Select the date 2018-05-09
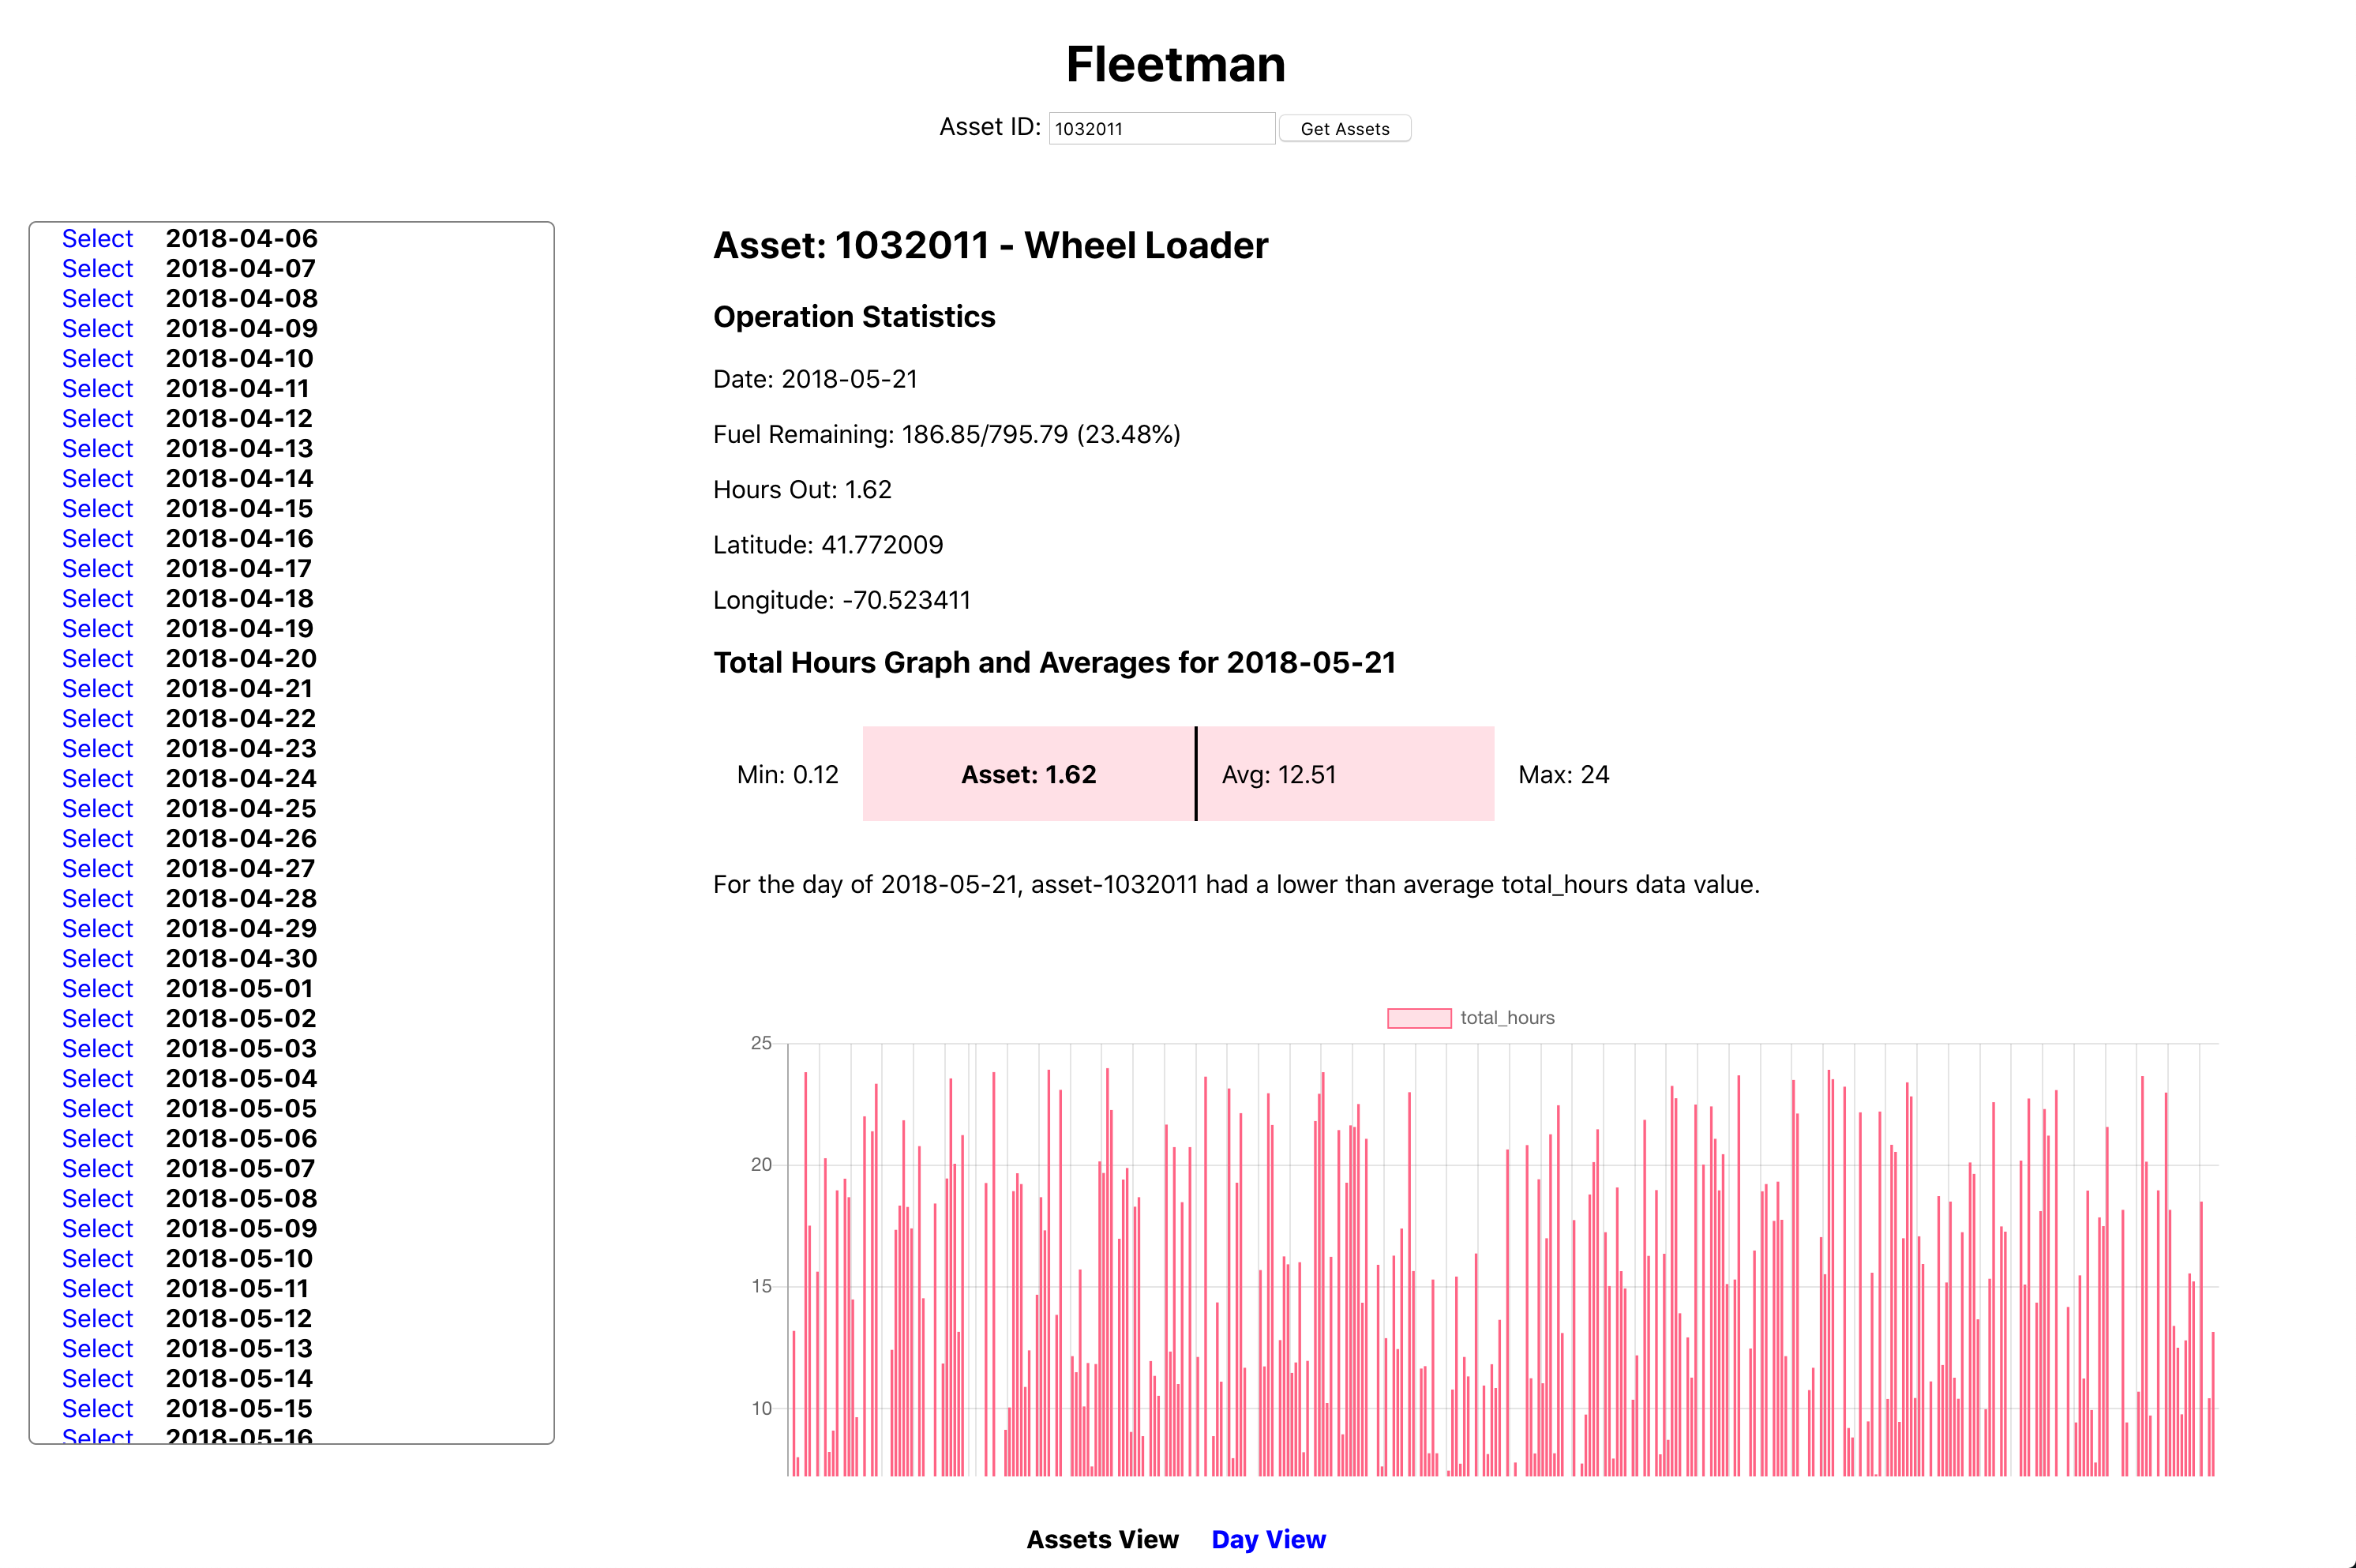 97,1228
